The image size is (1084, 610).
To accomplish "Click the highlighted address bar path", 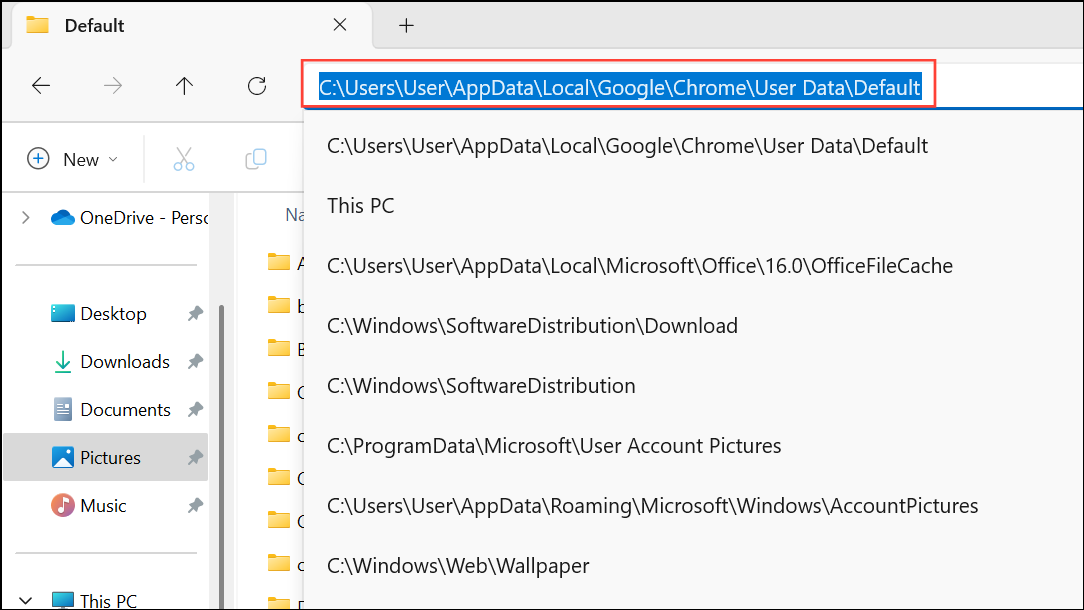I will coord(619,88).
